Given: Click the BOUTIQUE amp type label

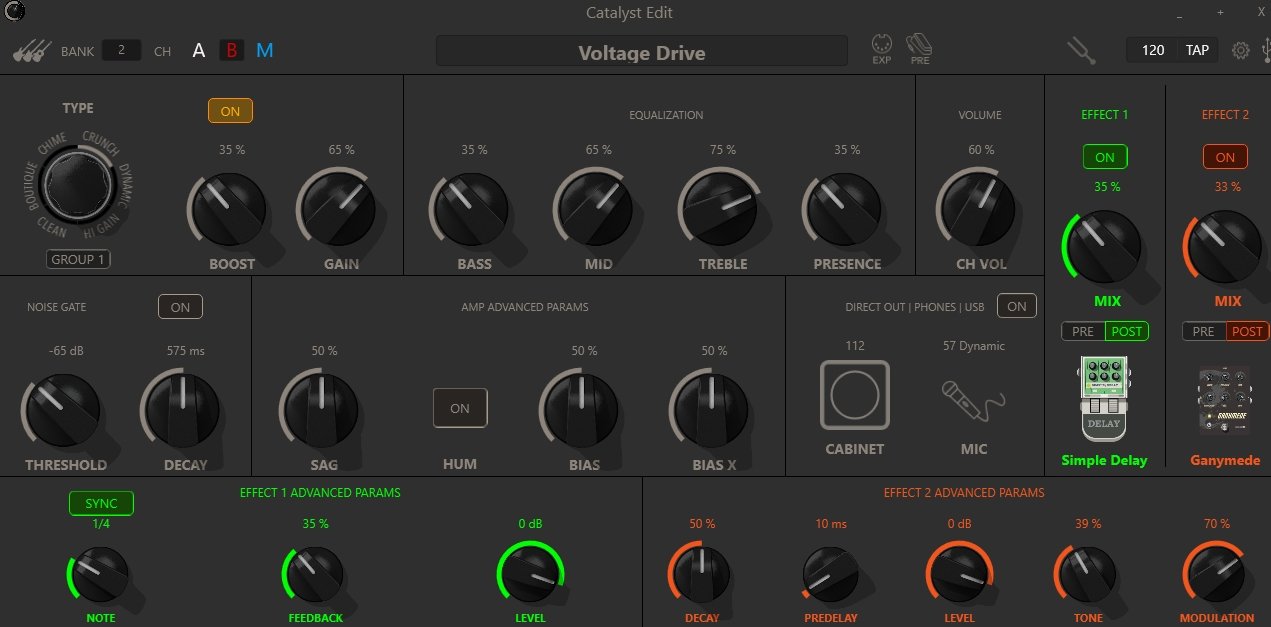Looking at the screenshot, I should 29,184.
